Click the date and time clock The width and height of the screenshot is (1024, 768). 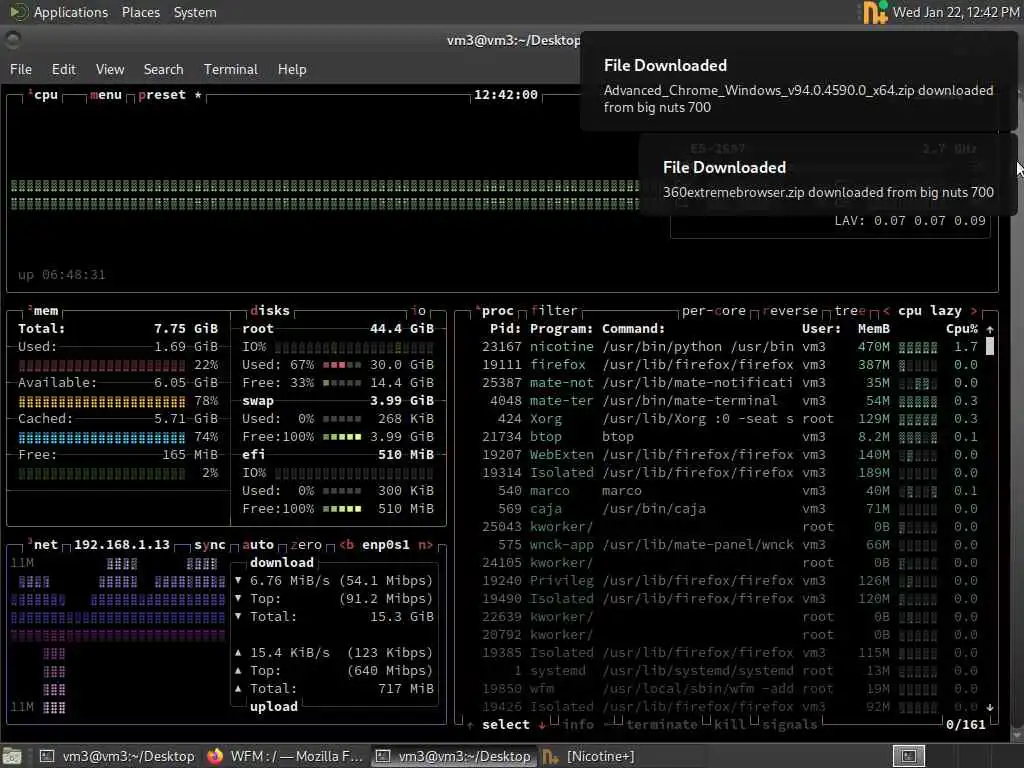[955, 12]
